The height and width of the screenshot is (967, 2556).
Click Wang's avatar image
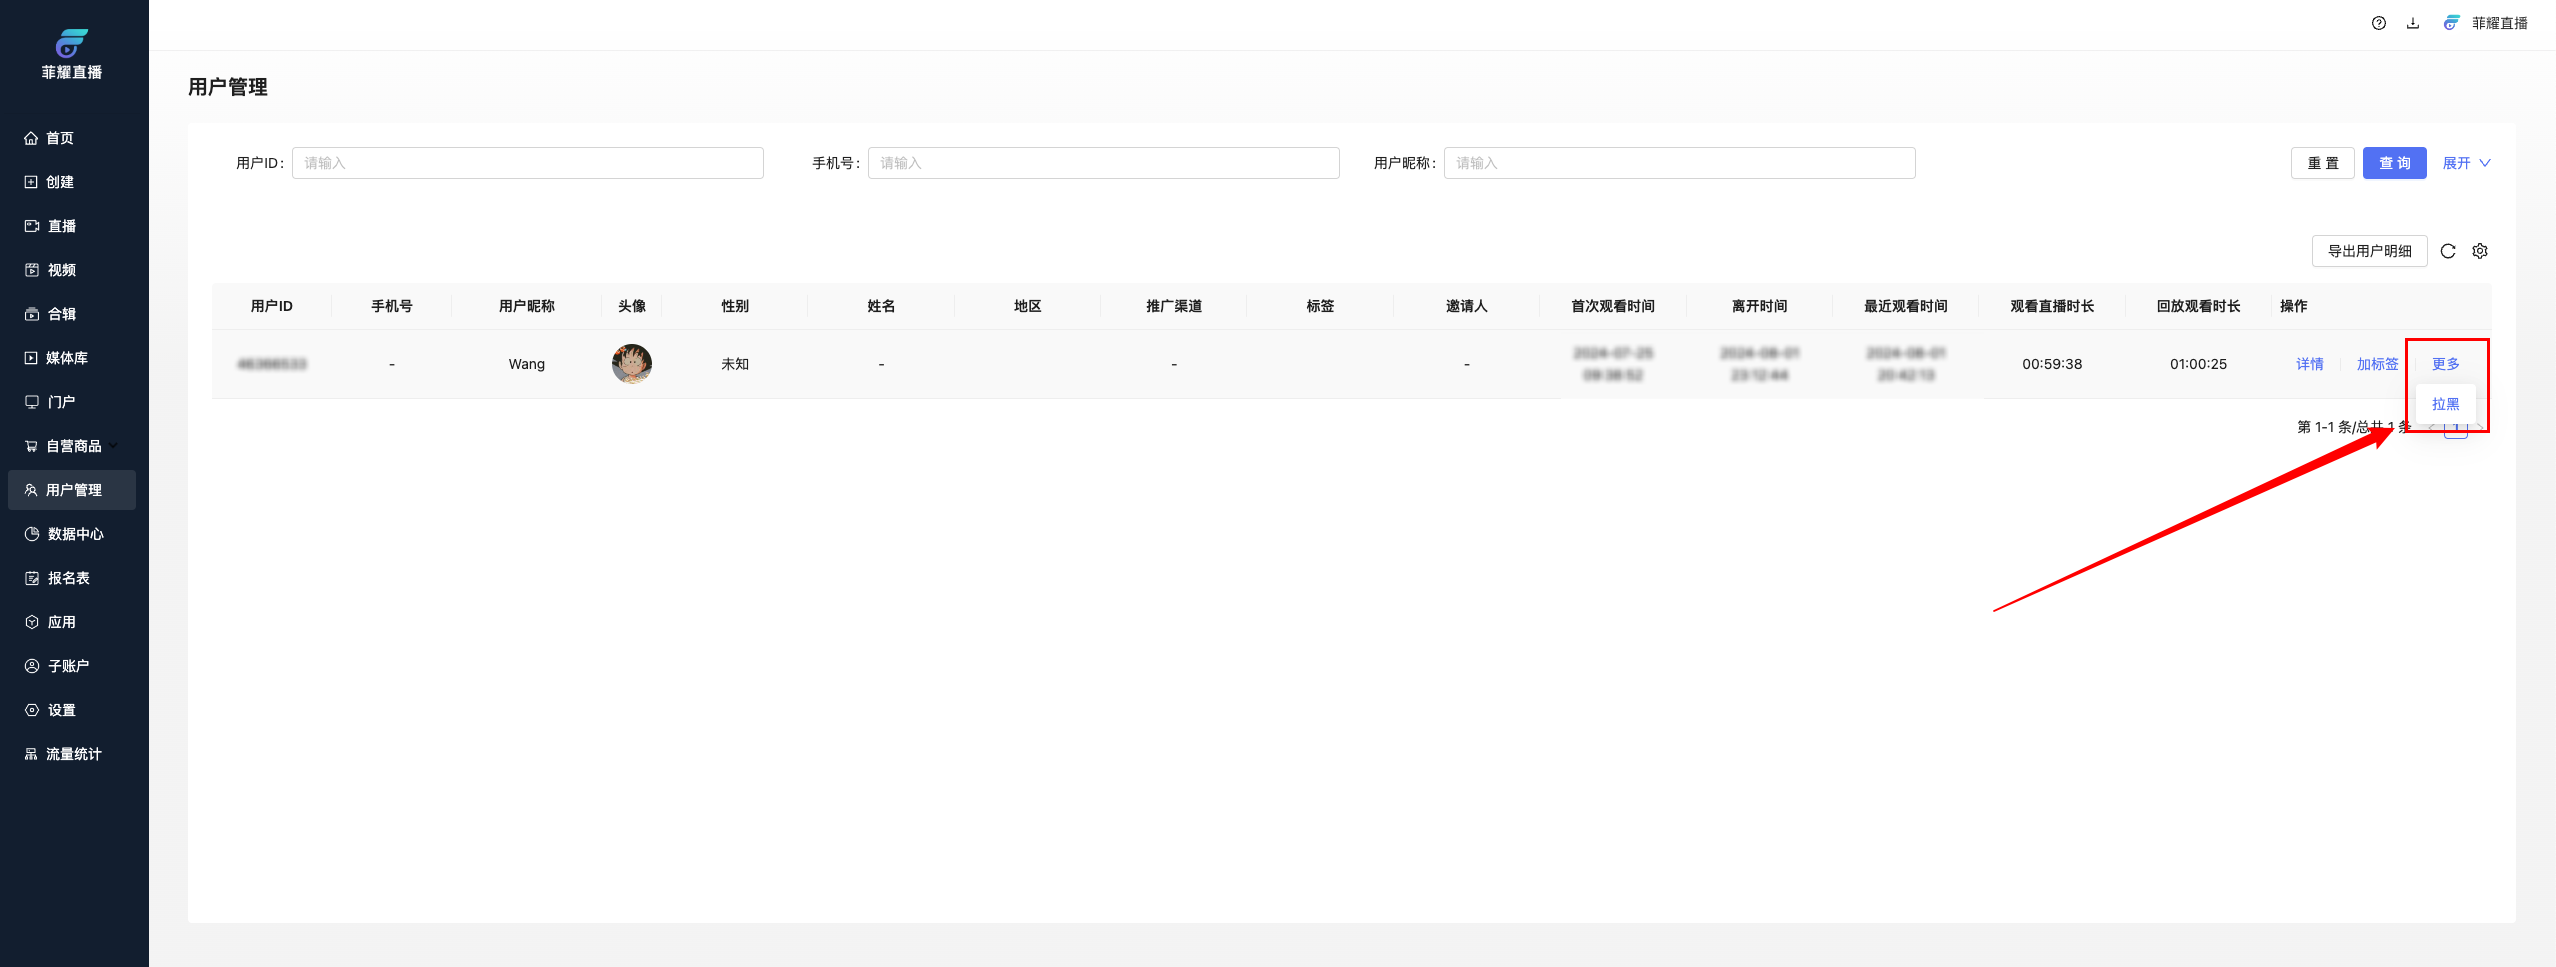(631, 364)
